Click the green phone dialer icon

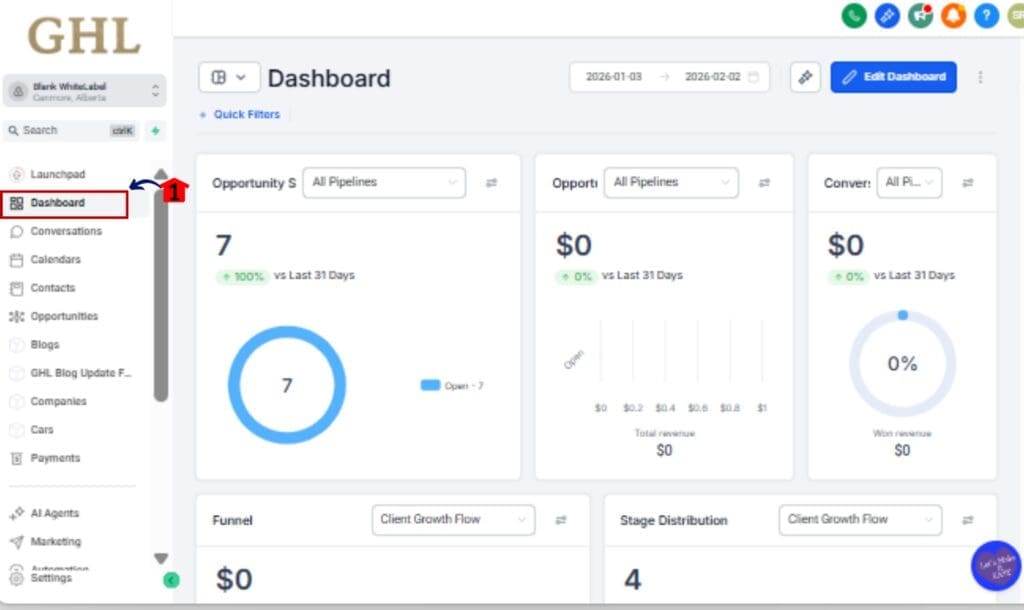pos(853,15)
